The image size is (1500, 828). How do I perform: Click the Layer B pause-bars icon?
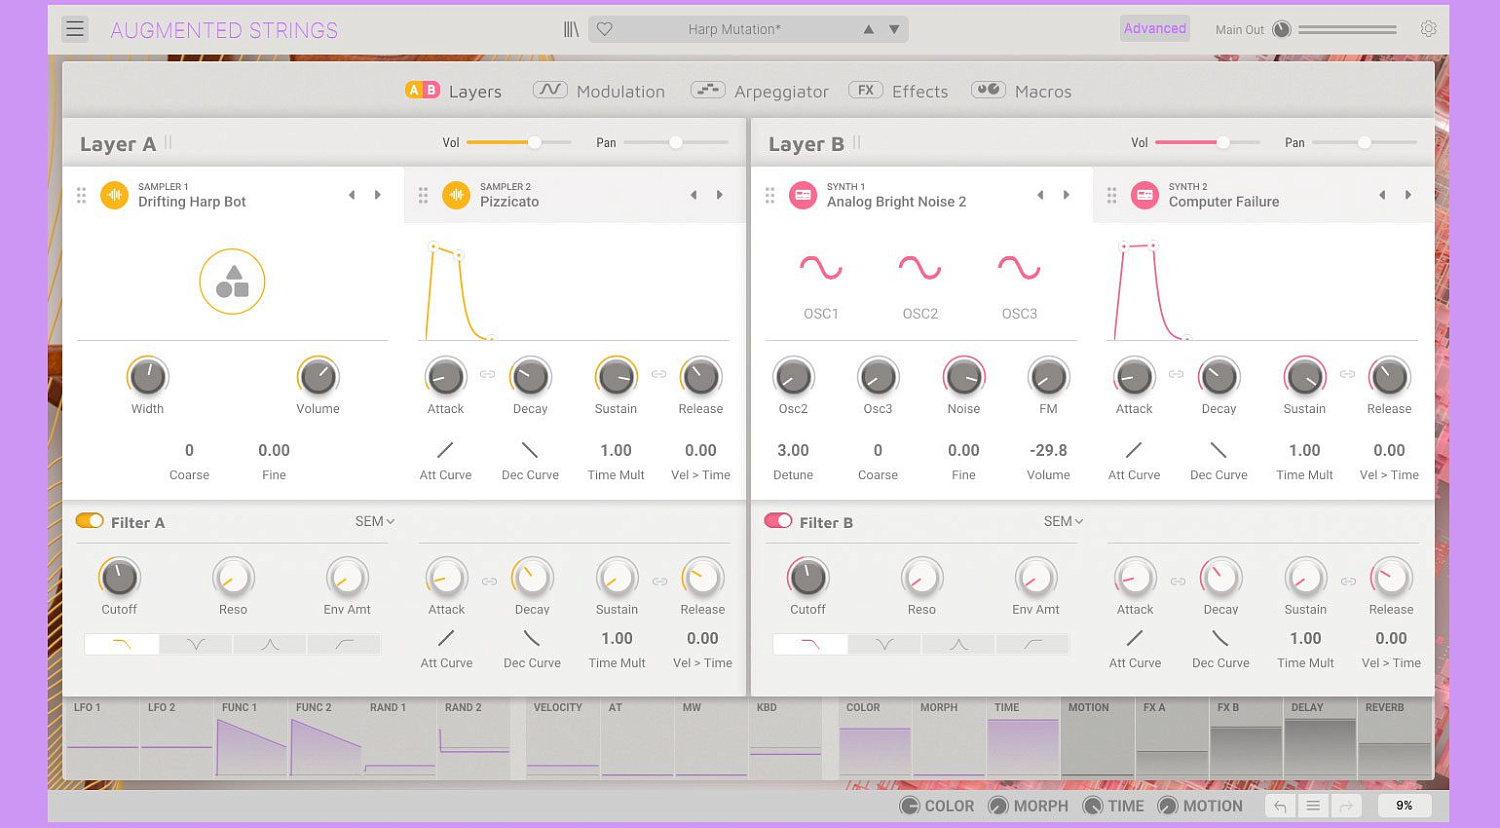(857, 143)
